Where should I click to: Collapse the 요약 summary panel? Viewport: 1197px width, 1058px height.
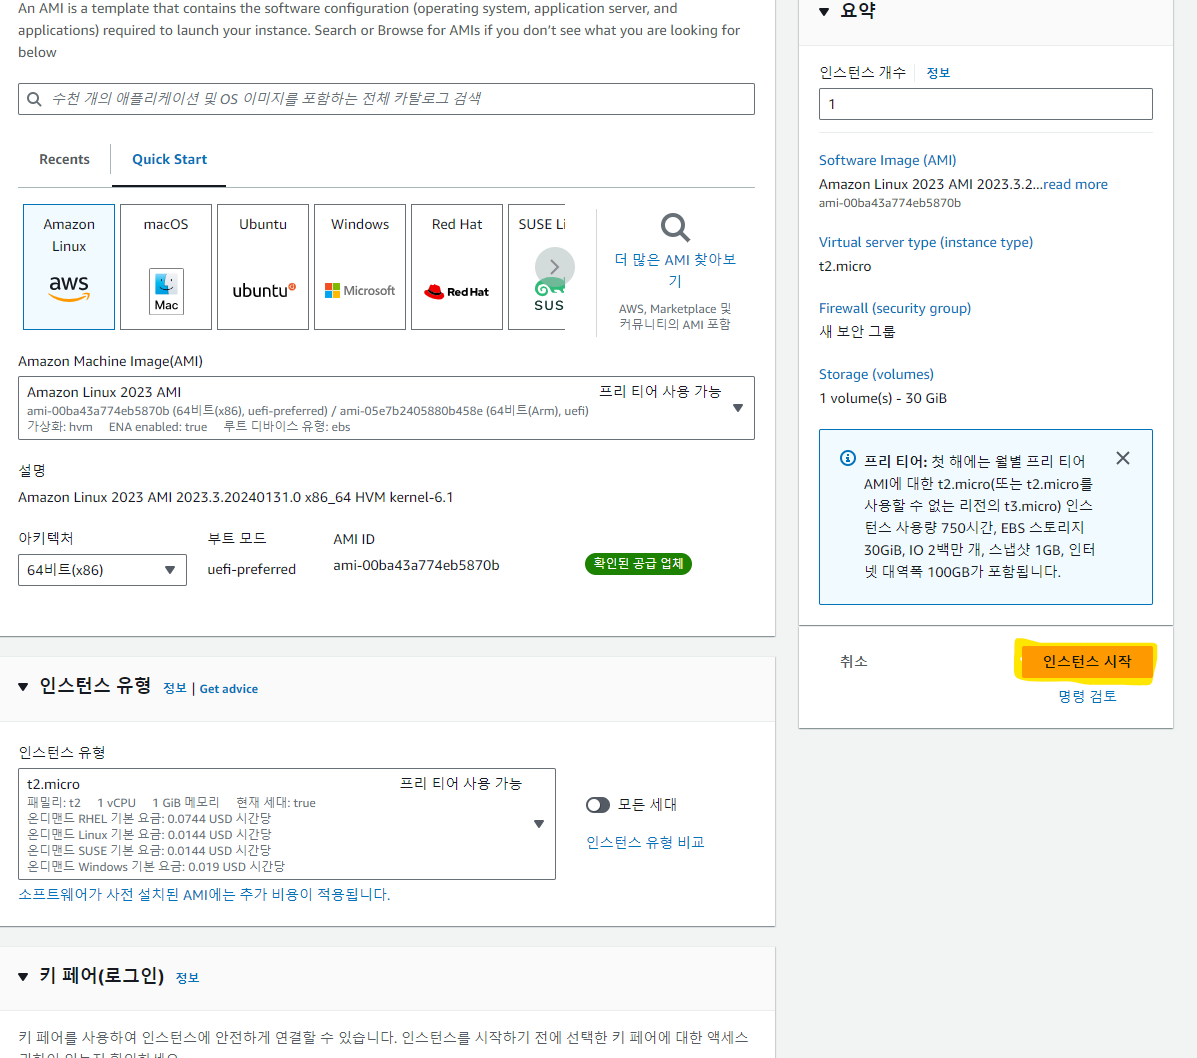(x=824, y=11)
